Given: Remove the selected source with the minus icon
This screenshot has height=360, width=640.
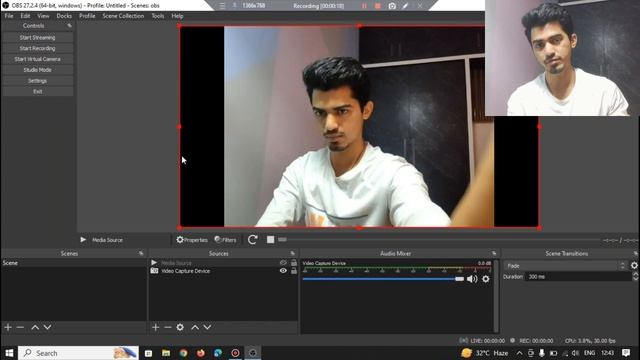Looking at the screenshot, I should pos(168,327).
